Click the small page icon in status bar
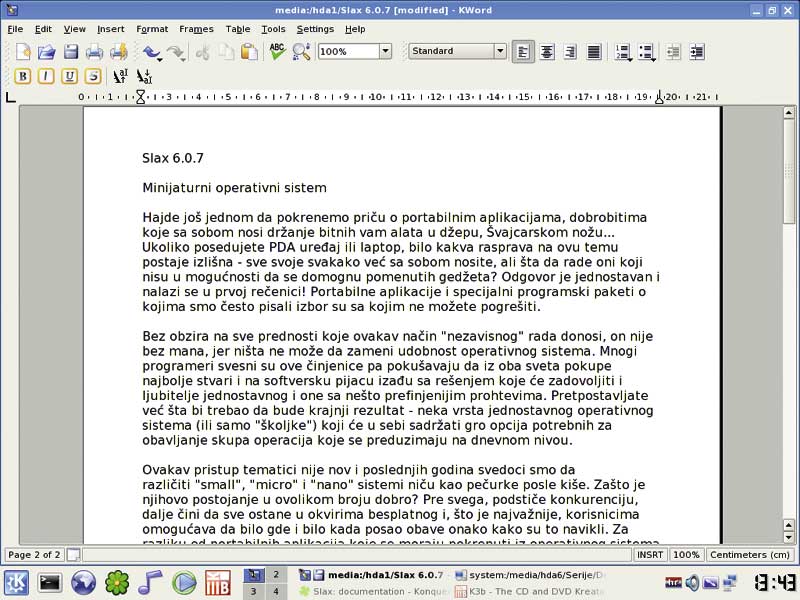This screenshot has width=800, height=600. tap(73, 554)
